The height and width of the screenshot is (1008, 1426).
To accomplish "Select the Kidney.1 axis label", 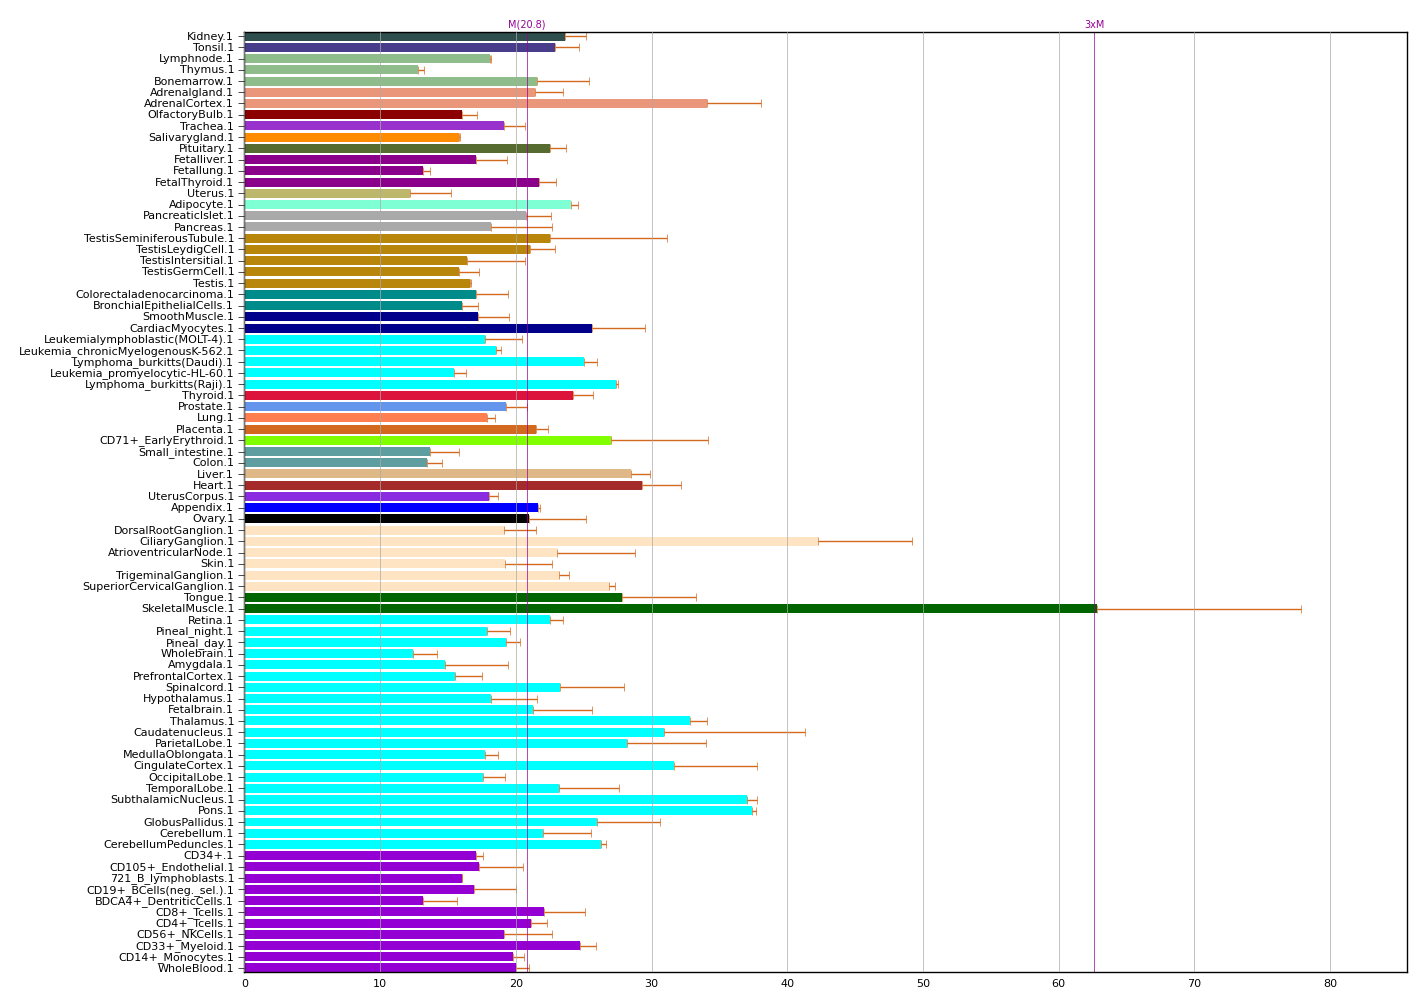I will (210, 37).
